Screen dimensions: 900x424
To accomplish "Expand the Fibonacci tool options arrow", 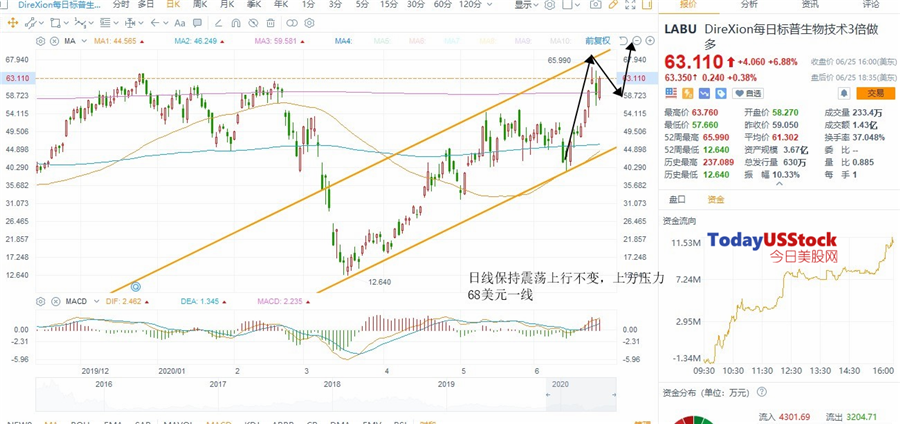I will (x=117, y=24).
